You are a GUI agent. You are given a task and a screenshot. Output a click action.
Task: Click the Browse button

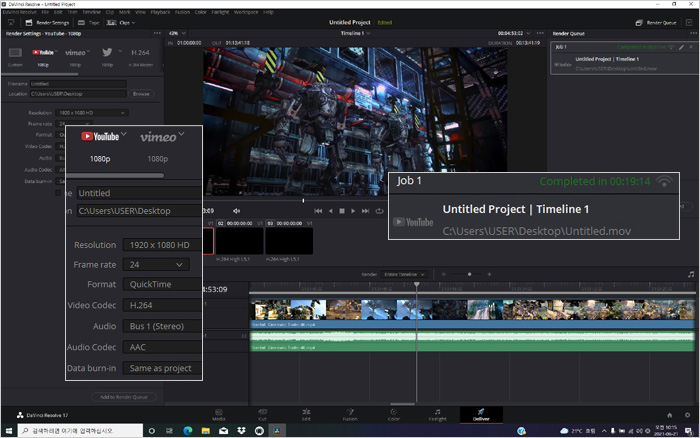click(141, 94)
